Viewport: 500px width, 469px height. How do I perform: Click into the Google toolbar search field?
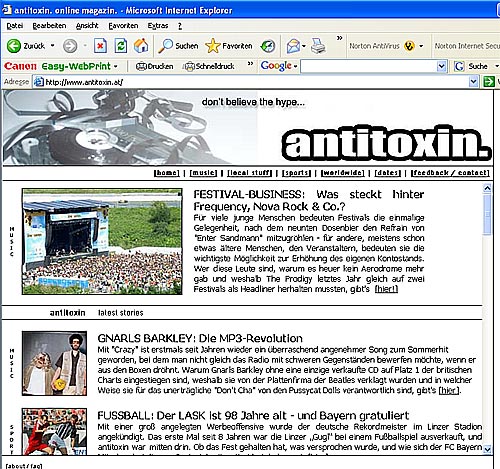[369, 66]
